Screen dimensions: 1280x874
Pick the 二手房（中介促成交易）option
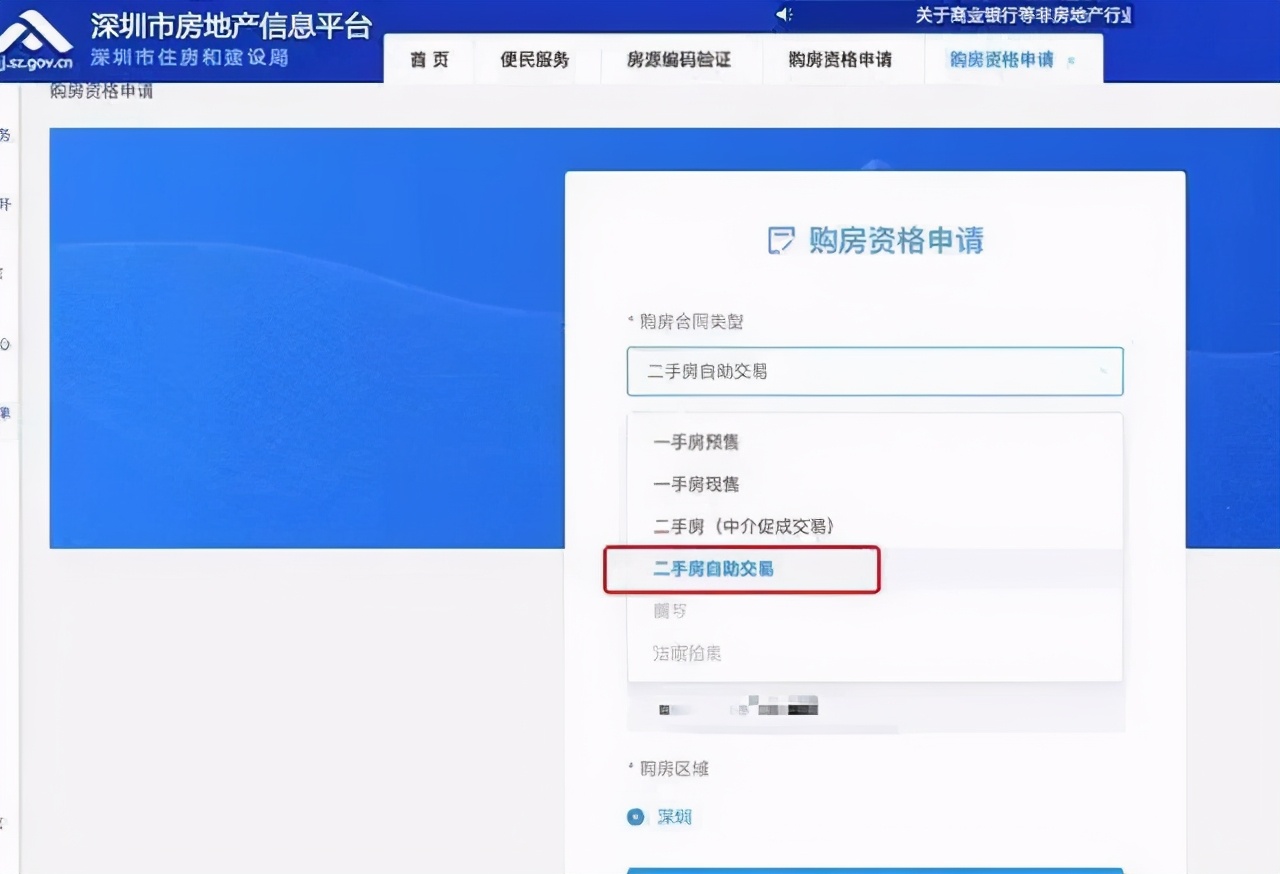pos(875,526)
